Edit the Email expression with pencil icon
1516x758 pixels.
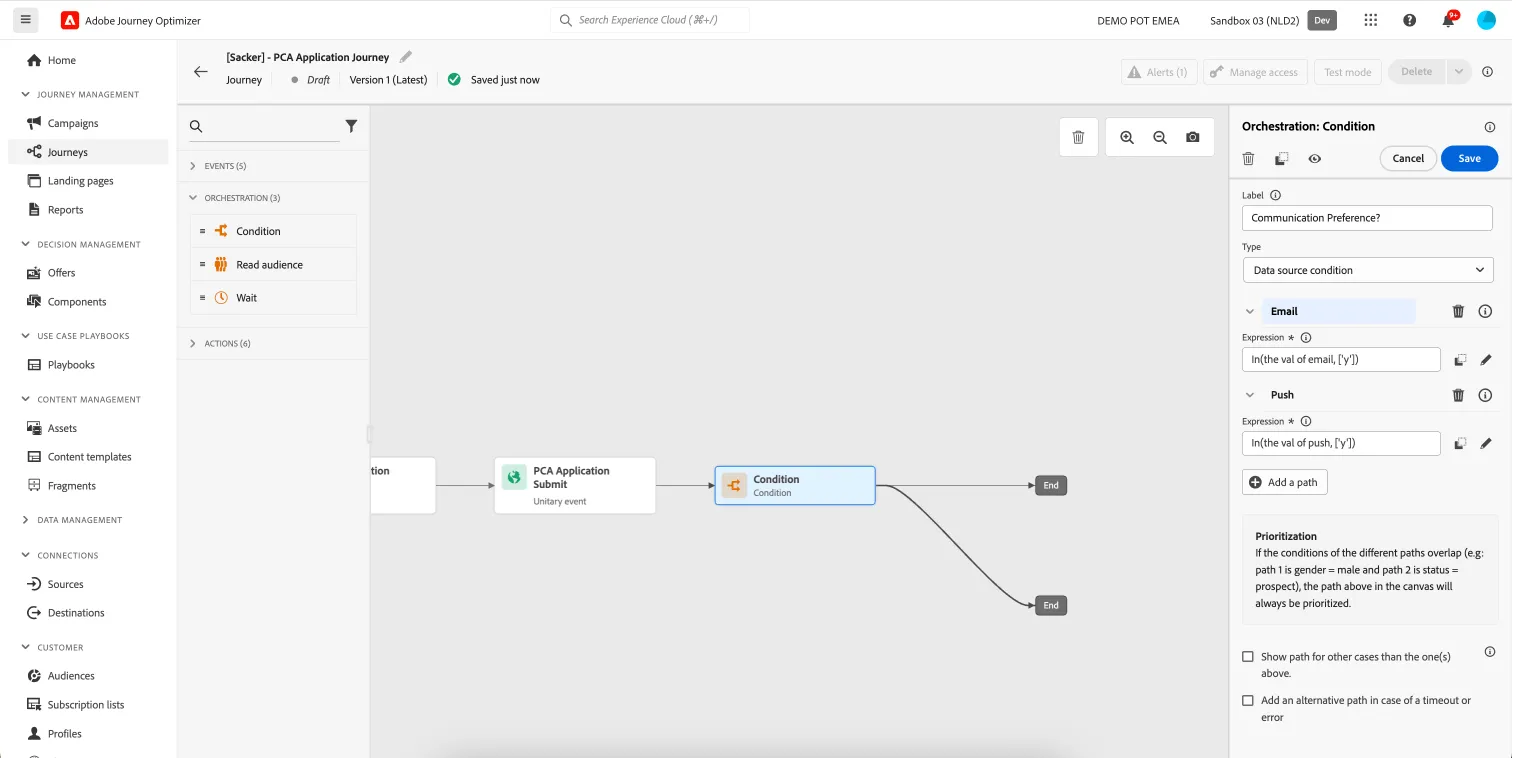pos(1486,360)
